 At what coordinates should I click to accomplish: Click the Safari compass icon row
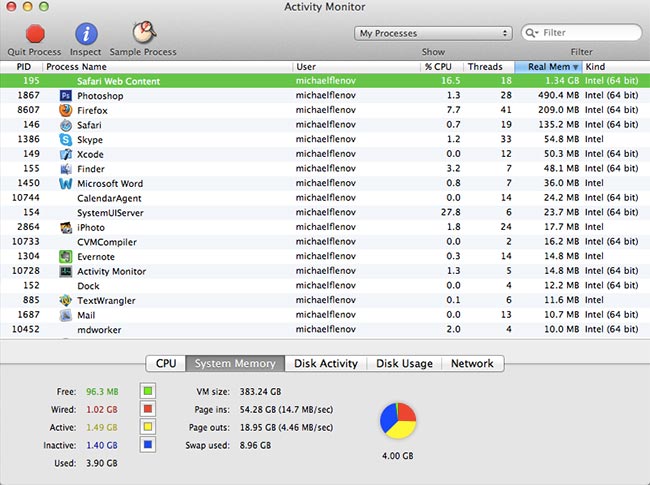[65, 125]
